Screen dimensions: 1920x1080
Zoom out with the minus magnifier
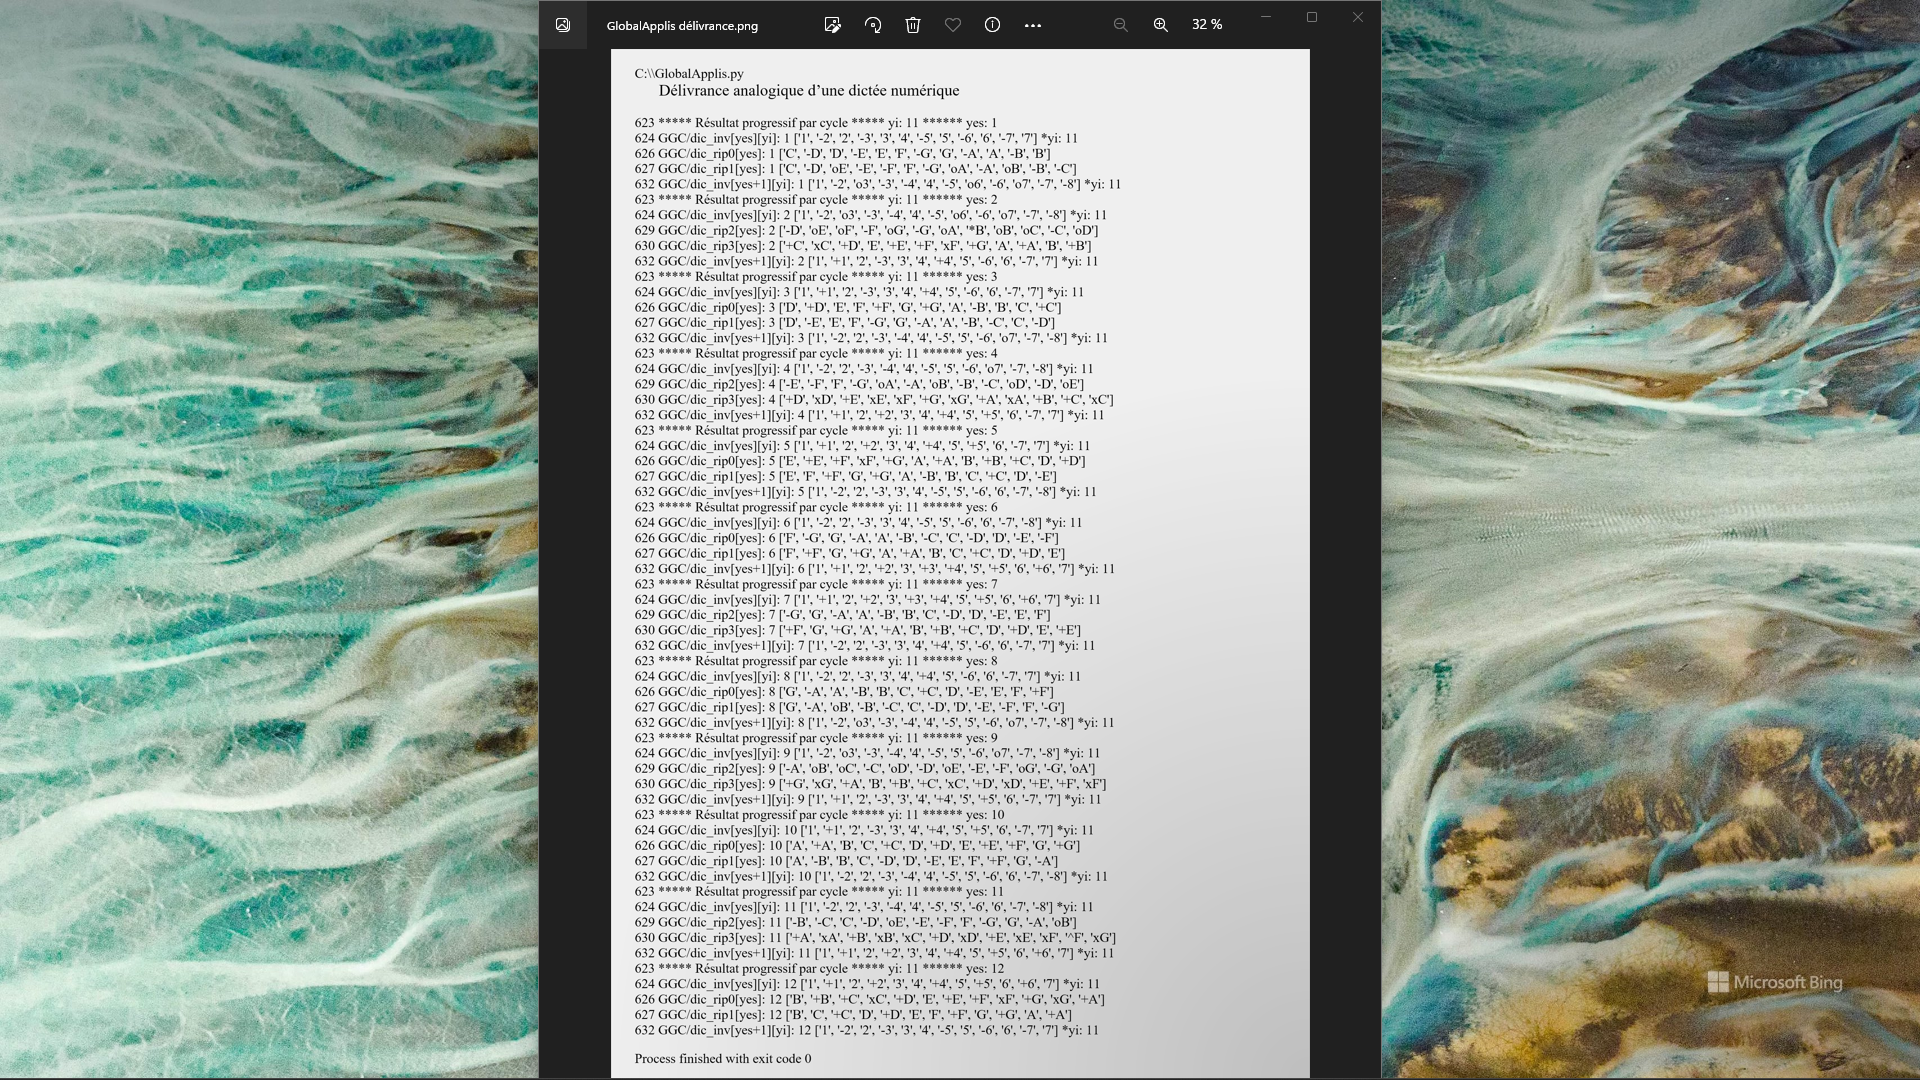pyautogui.click(x=1120, y=25)
